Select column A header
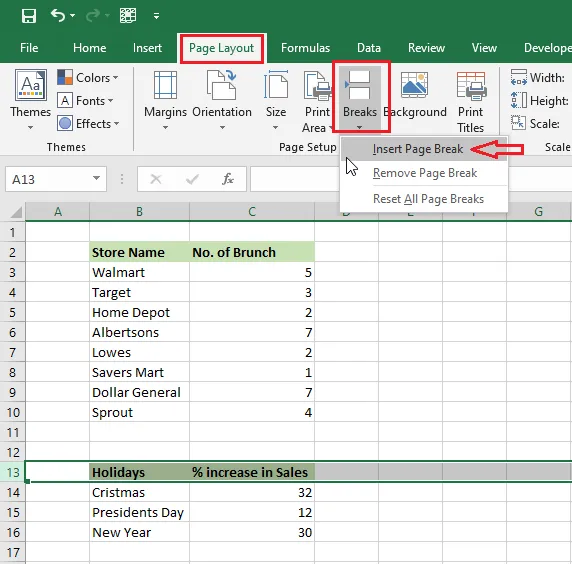The image size is (572, 564). tap(58, 212)
